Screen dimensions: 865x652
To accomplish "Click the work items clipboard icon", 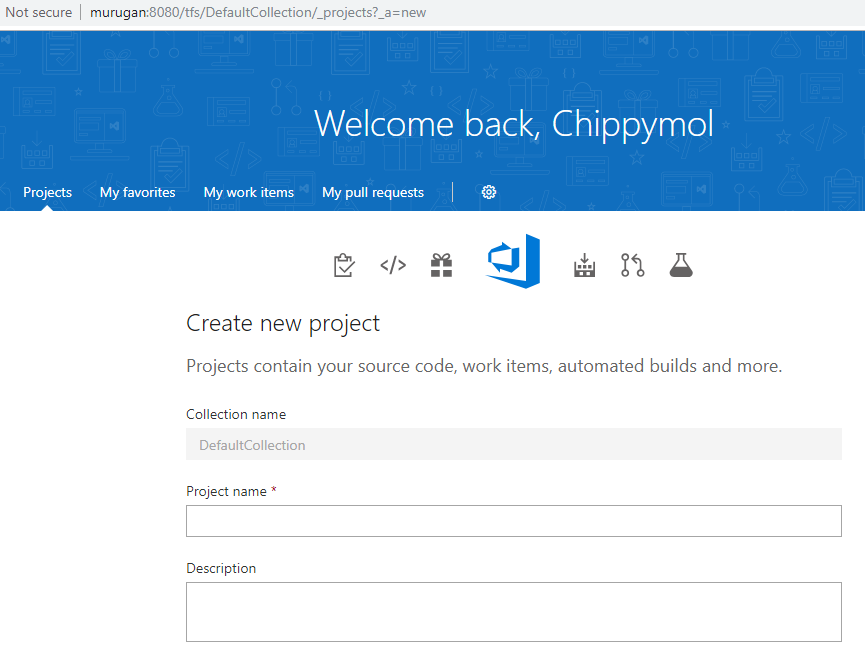I will click(344, 265).
